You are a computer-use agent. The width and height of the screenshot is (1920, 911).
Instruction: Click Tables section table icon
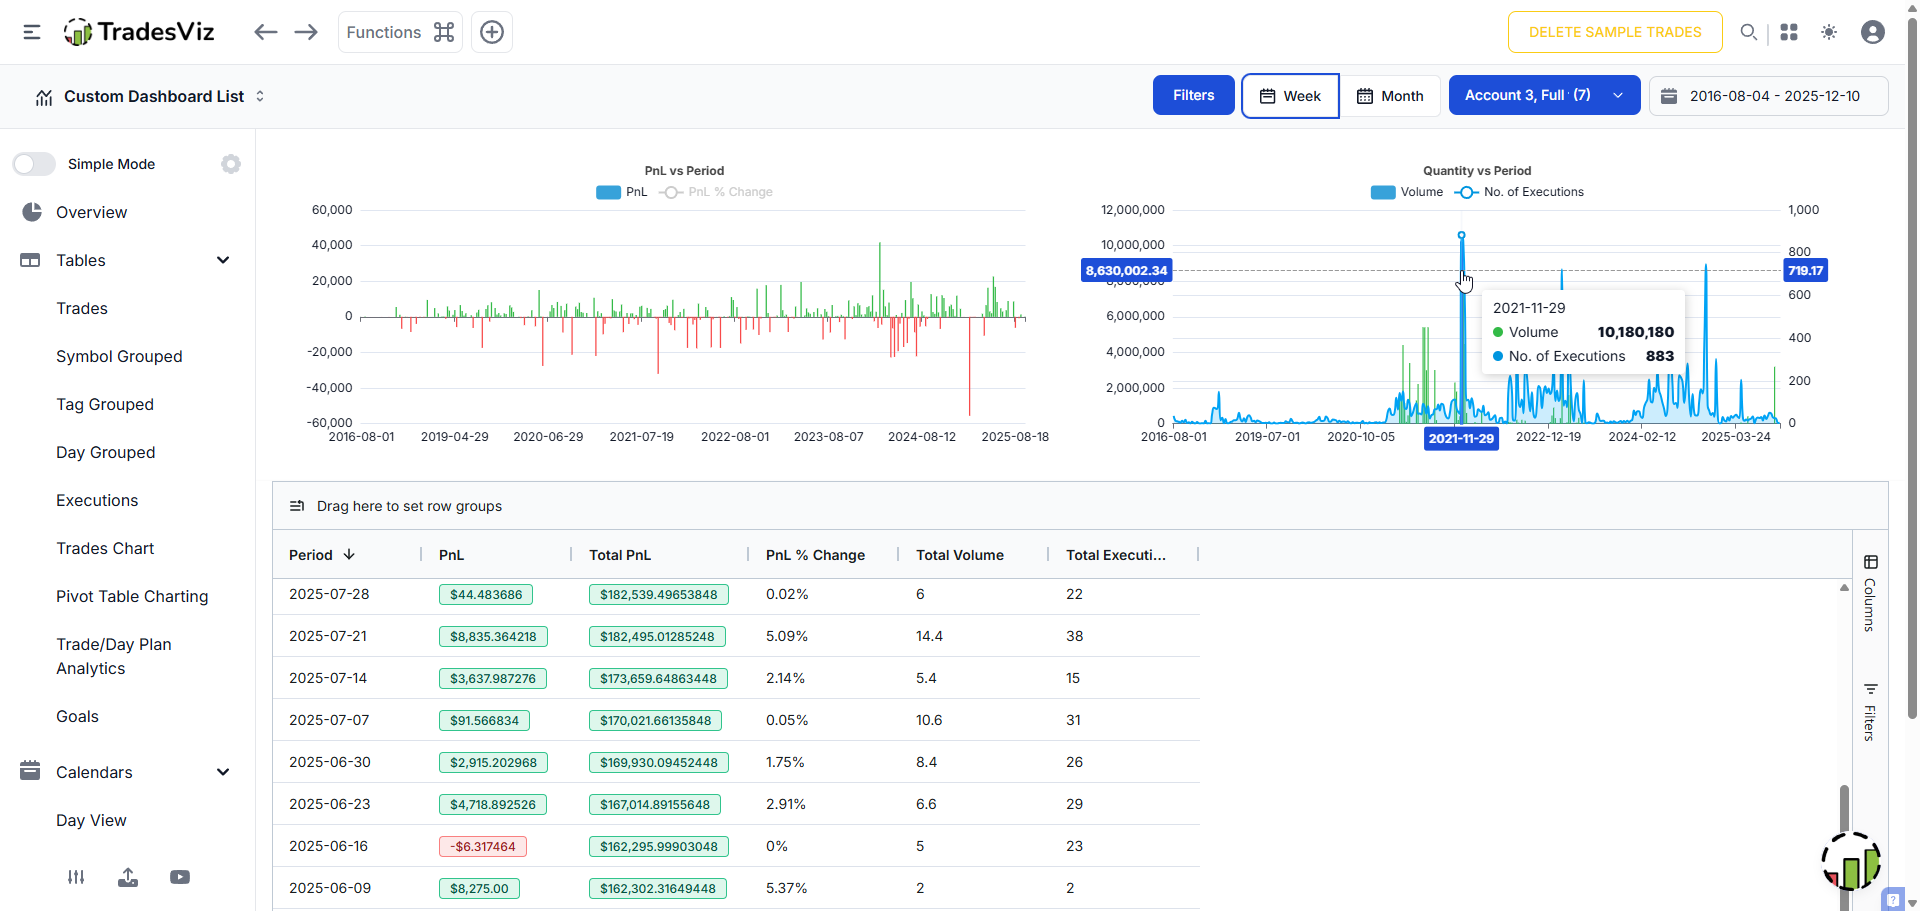[30, 260]
